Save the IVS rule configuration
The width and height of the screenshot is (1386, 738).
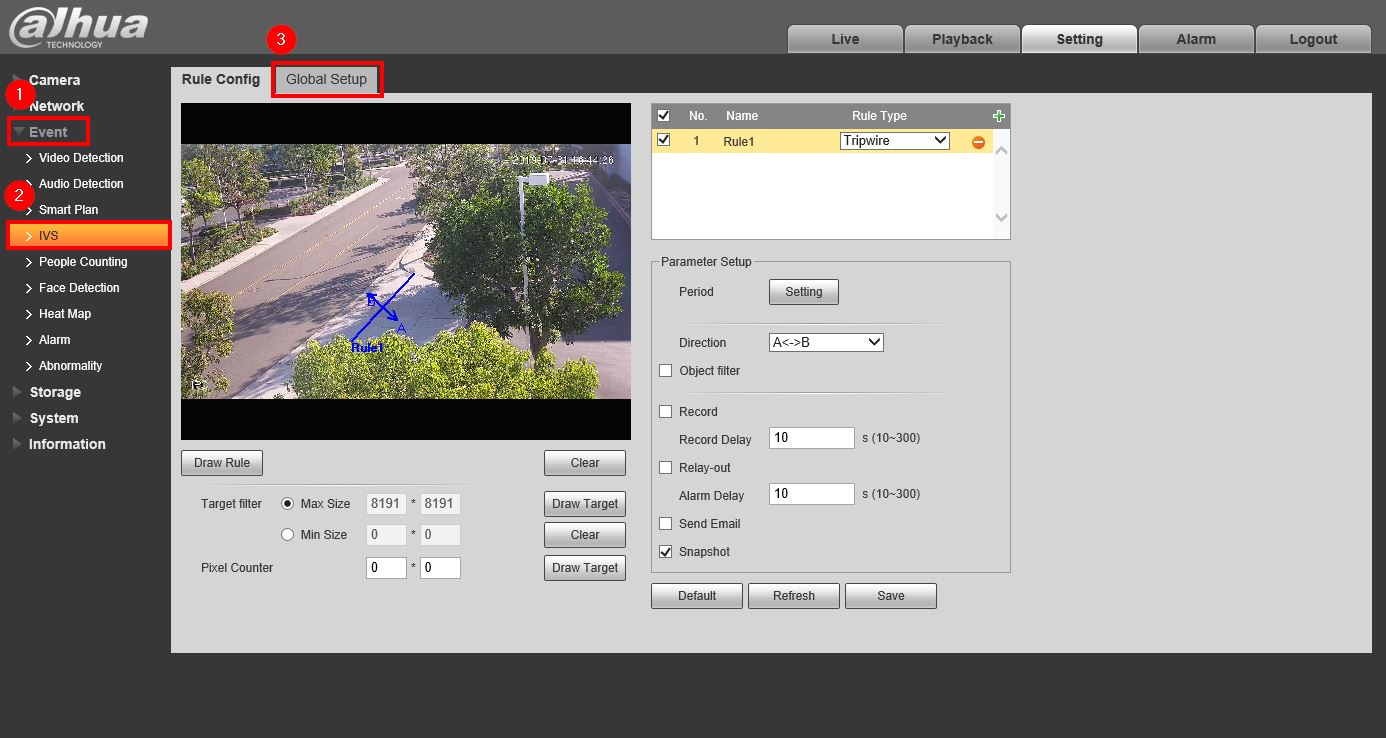[890, 596]
